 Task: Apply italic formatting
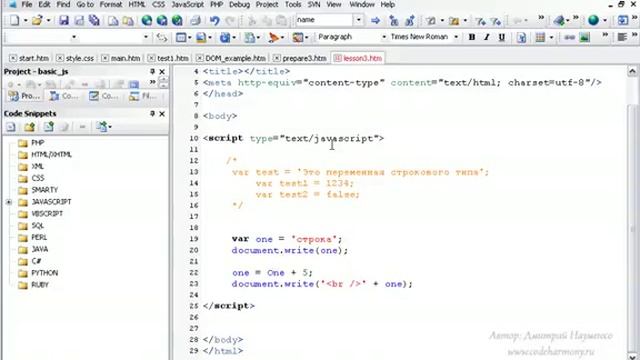pos(487,37)
